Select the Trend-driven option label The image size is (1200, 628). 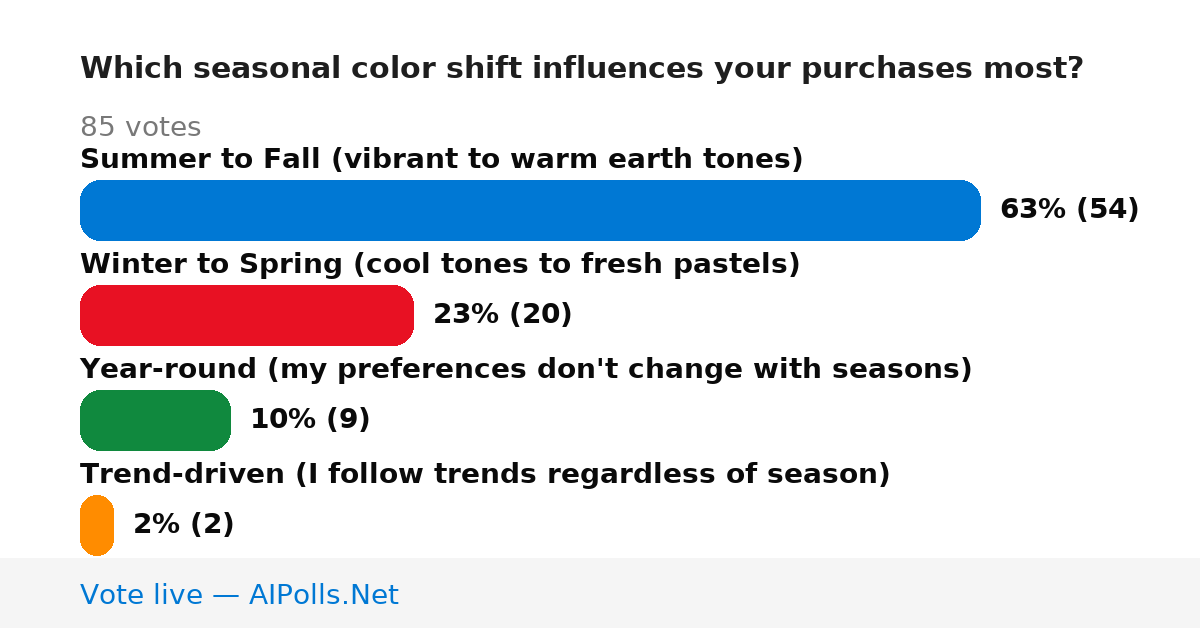pyautogui.click(x=485, y=474)
